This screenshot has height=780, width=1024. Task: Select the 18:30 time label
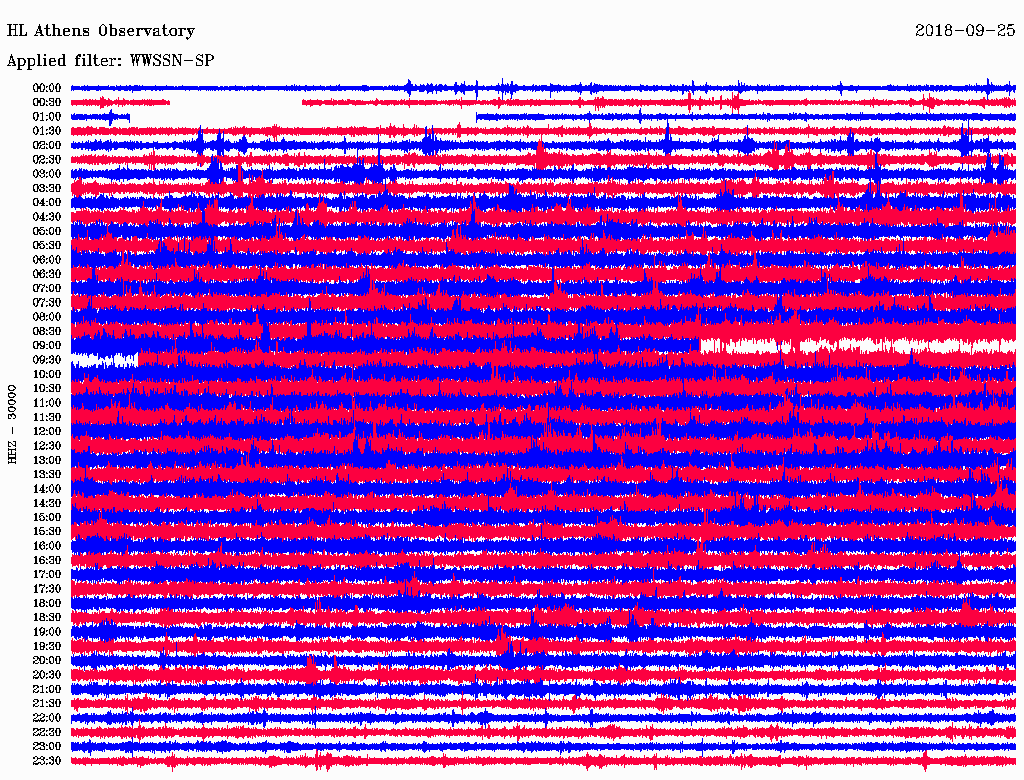pos(47,618)
